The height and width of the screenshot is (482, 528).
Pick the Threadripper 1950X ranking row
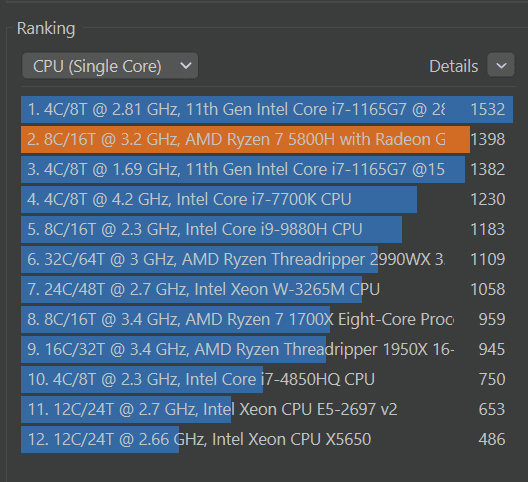[267, 349]
